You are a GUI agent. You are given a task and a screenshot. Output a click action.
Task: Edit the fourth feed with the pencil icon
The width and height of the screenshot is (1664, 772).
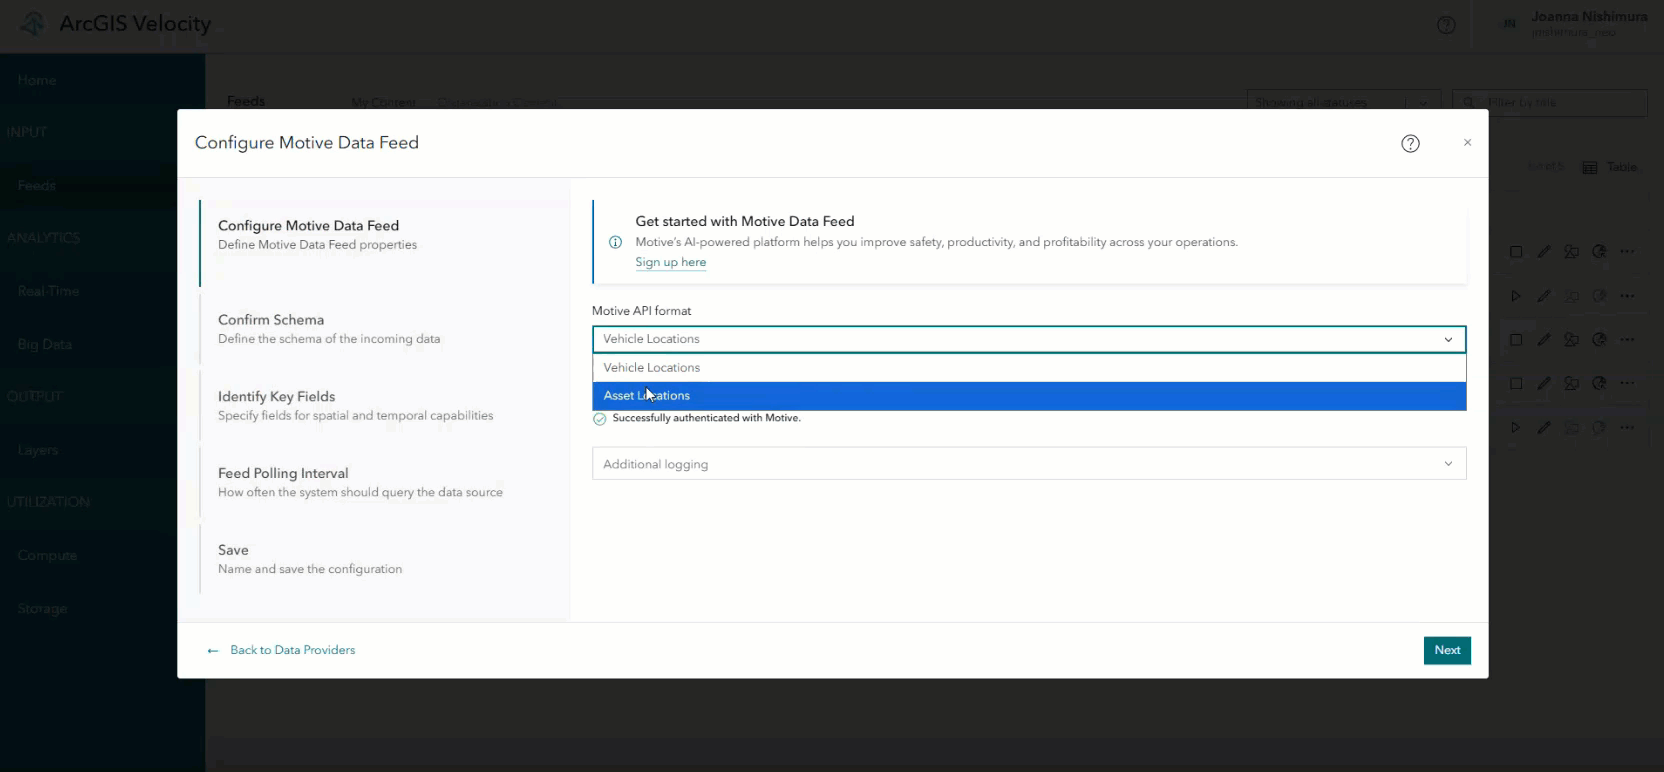pos(1544,383)
